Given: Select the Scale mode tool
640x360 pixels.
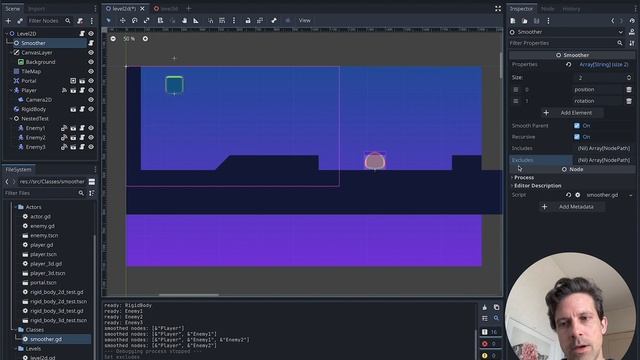Looking at the screenshot, I should (x=147, y=20).
